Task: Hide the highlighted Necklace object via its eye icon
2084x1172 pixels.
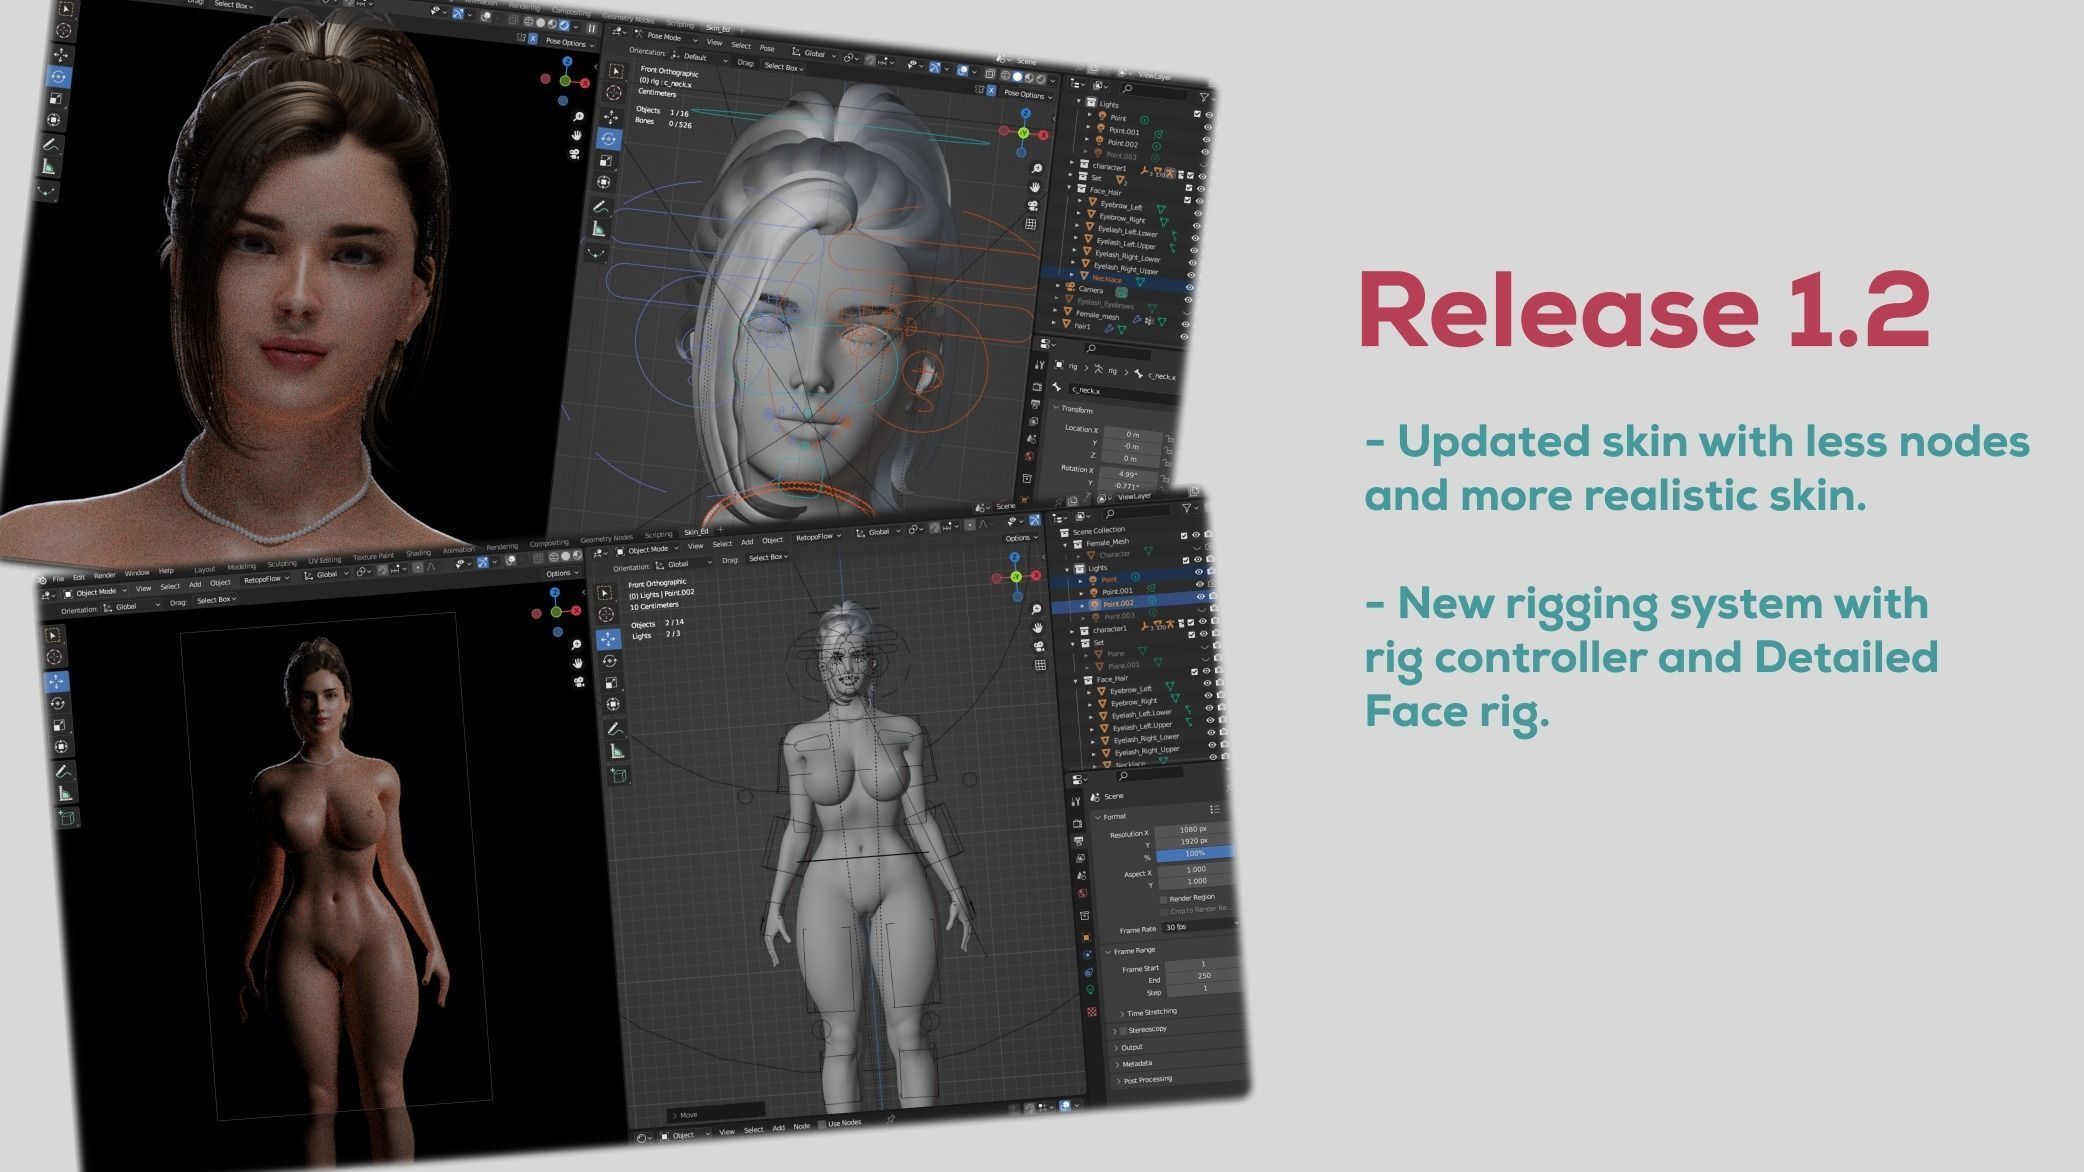Action: pyautogui.click(x=1189, y=287)
